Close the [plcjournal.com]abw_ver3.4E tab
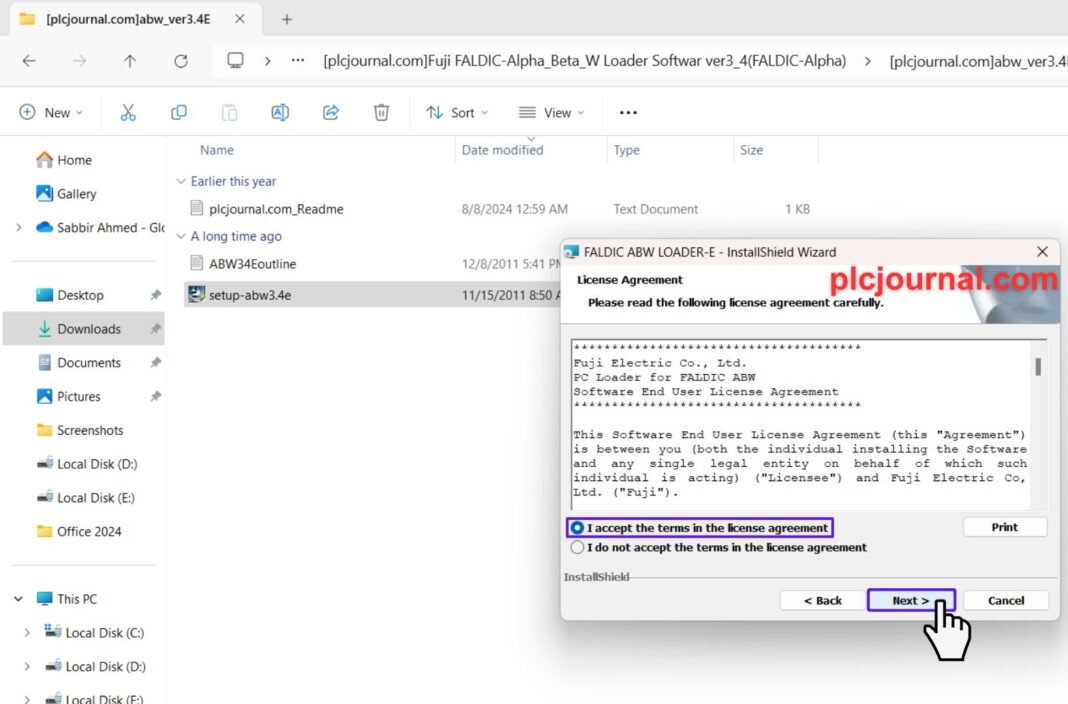Viewport: 1068px width, 704px height. [x=240, y=19]
